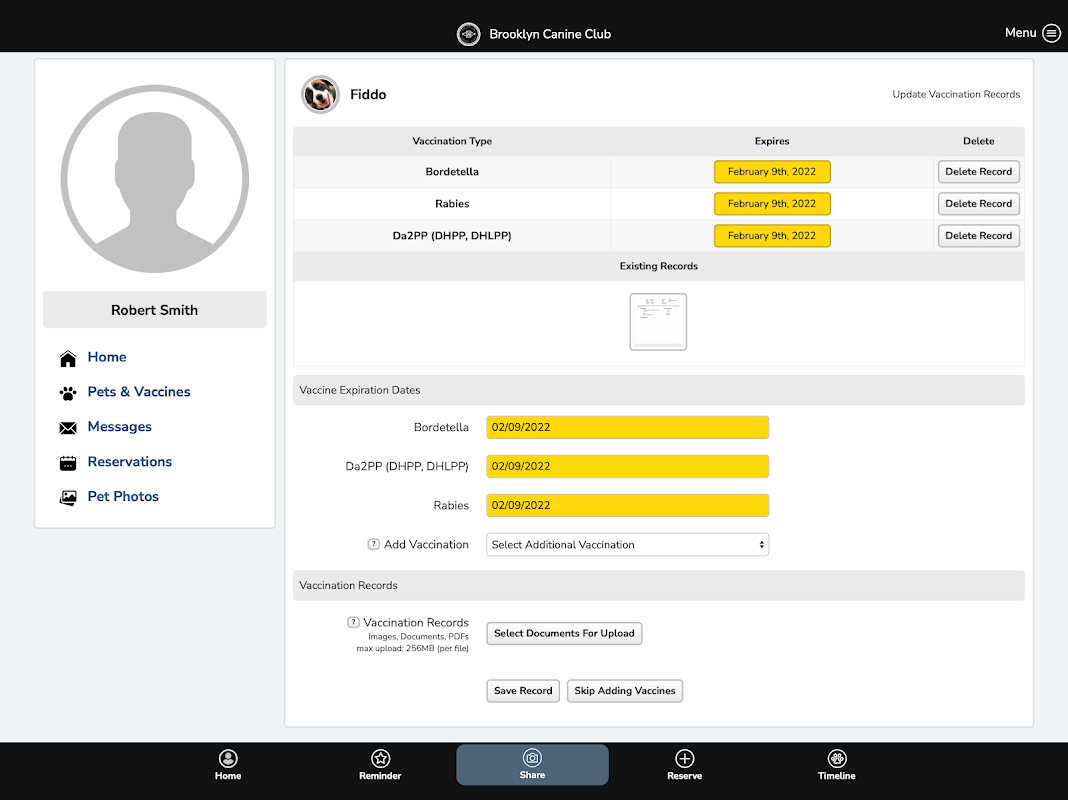Click the house icon beside Home
The image size is (1068, 800).
(x=68, y=358)
